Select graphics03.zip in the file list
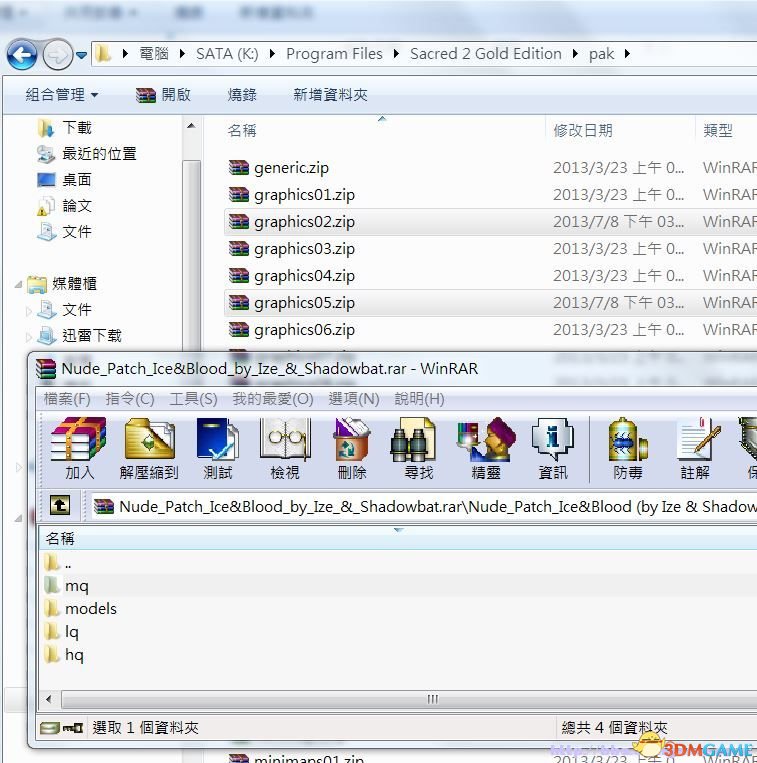 pos(304,248)
